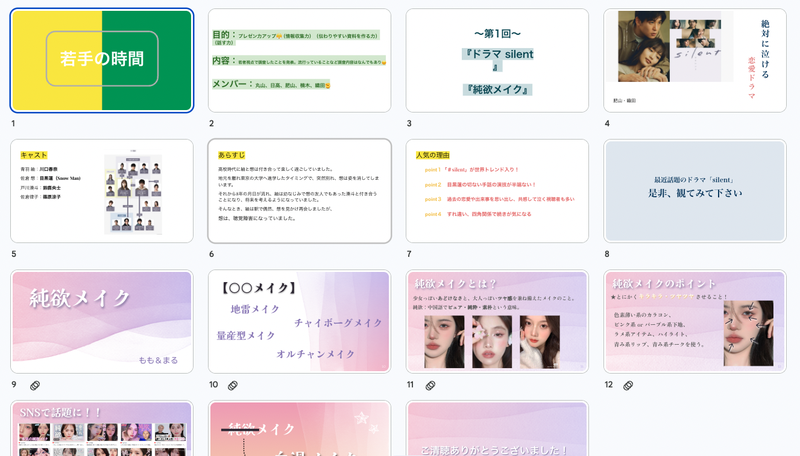Click the あらすじ heading on slide 6

(x=232, y=155)
